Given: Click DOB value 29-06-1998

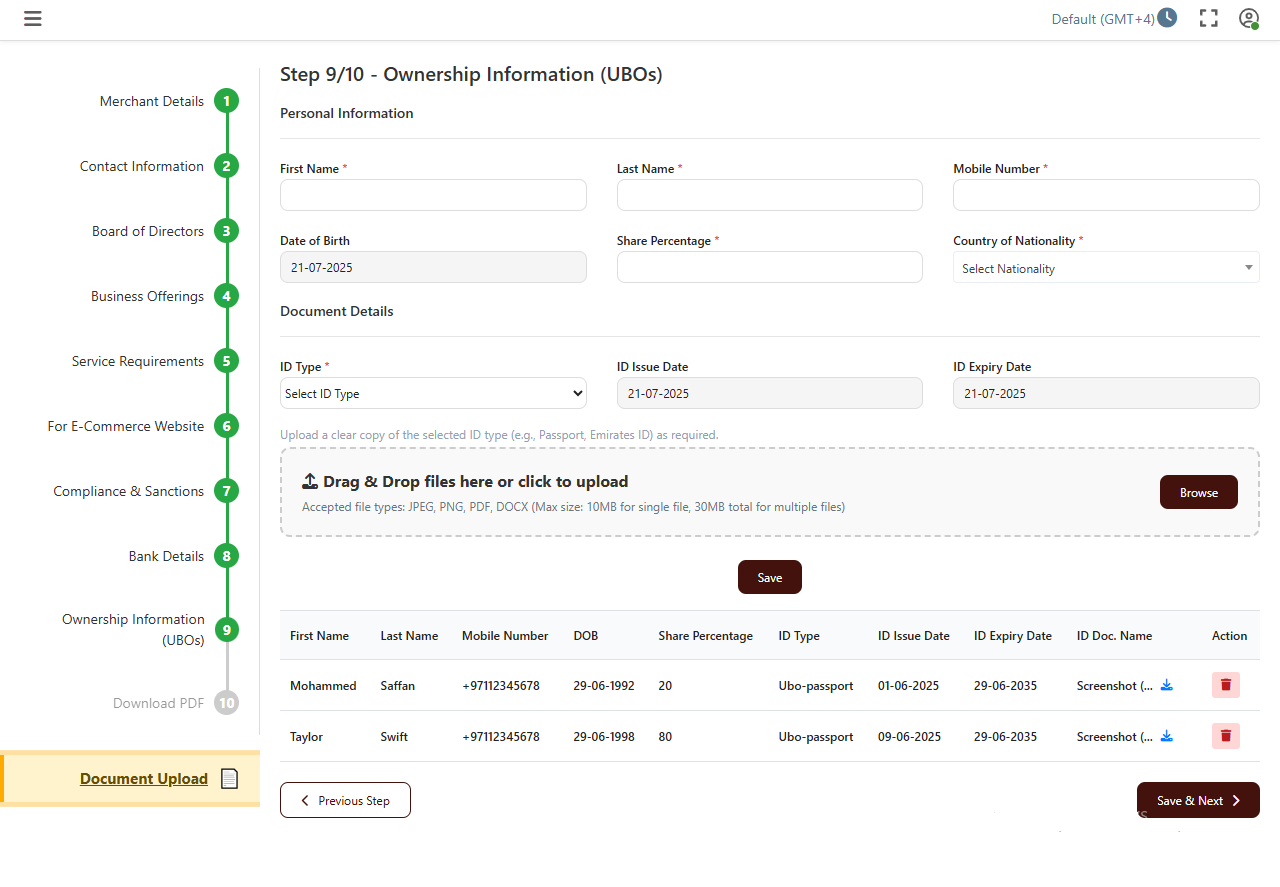Looking at the screenshot, I should (x=604, y=737).
